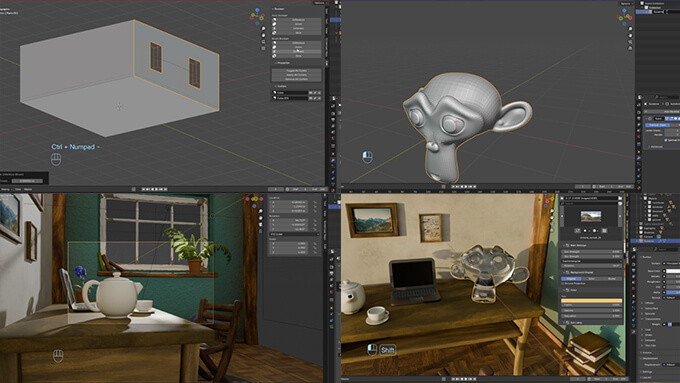The image size is (680, 383).
Task: Select the wrench Modifiers tab in the monkey properties
Action: [x=638, y=159]
